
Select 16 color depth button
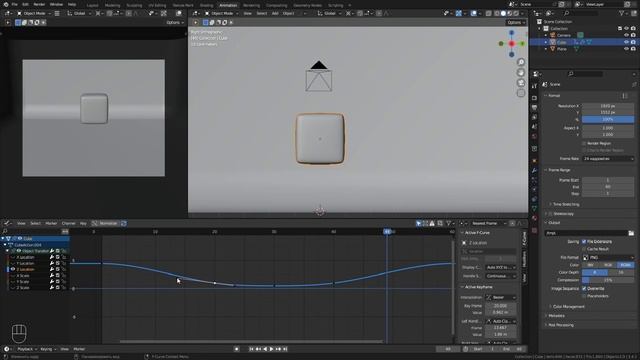tap(621, 272)
